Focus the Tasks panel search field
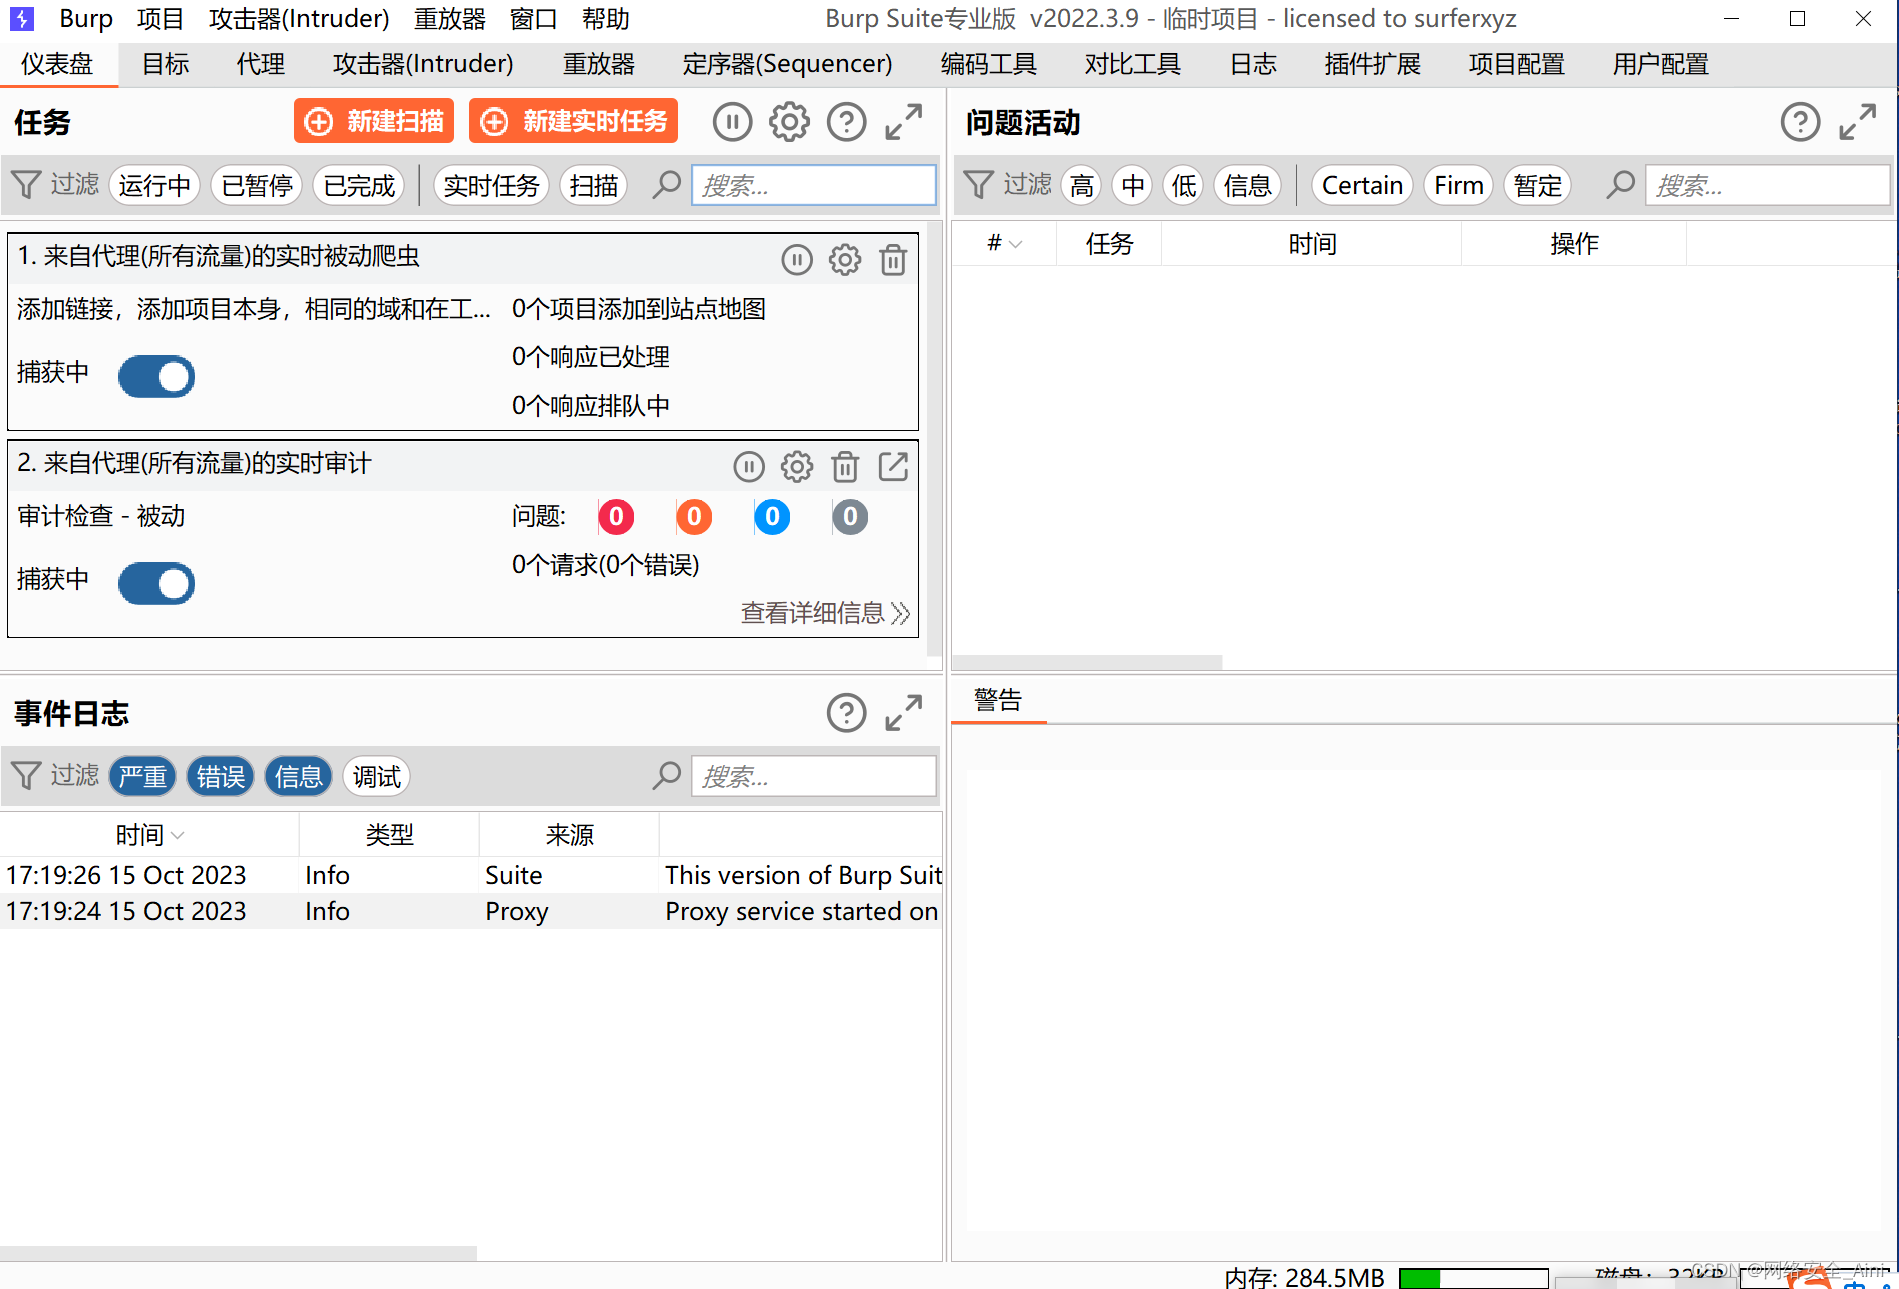 click(814, 185)
